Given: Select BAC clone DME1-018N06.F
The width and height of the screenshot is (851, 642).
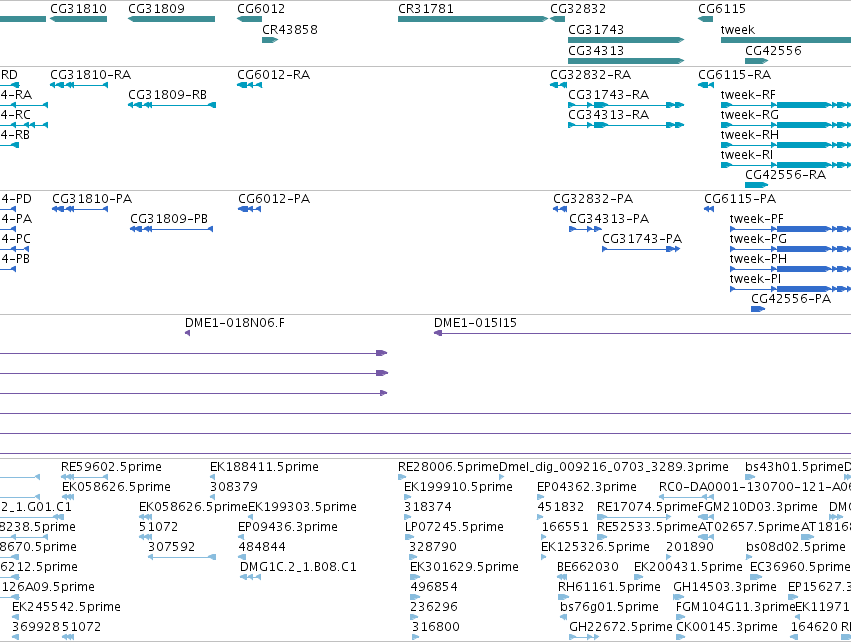Looking at the screenshot, I should click(234, 323).
